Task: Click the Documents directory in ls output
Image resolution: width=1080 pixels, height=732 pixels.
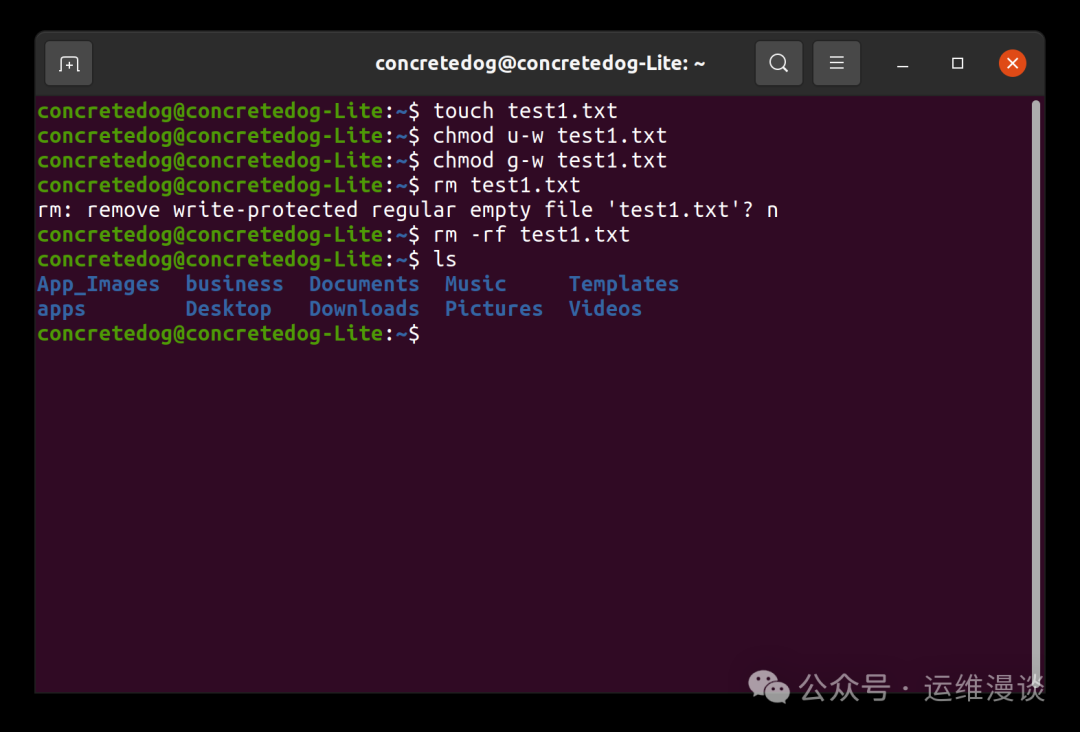Action: (x=364, y=284)
